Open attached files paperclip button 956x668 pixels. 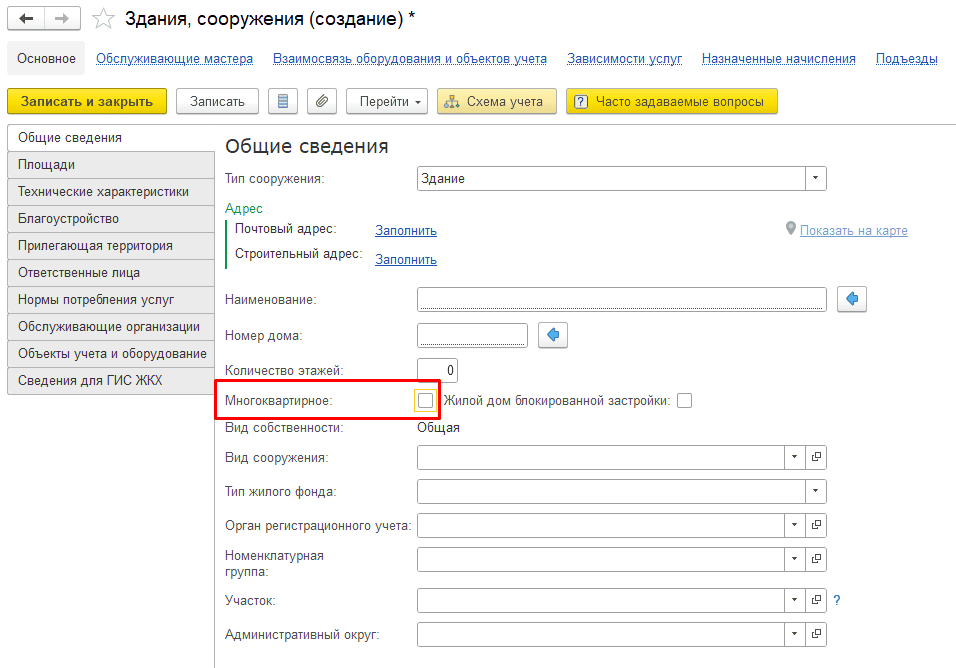321,101
